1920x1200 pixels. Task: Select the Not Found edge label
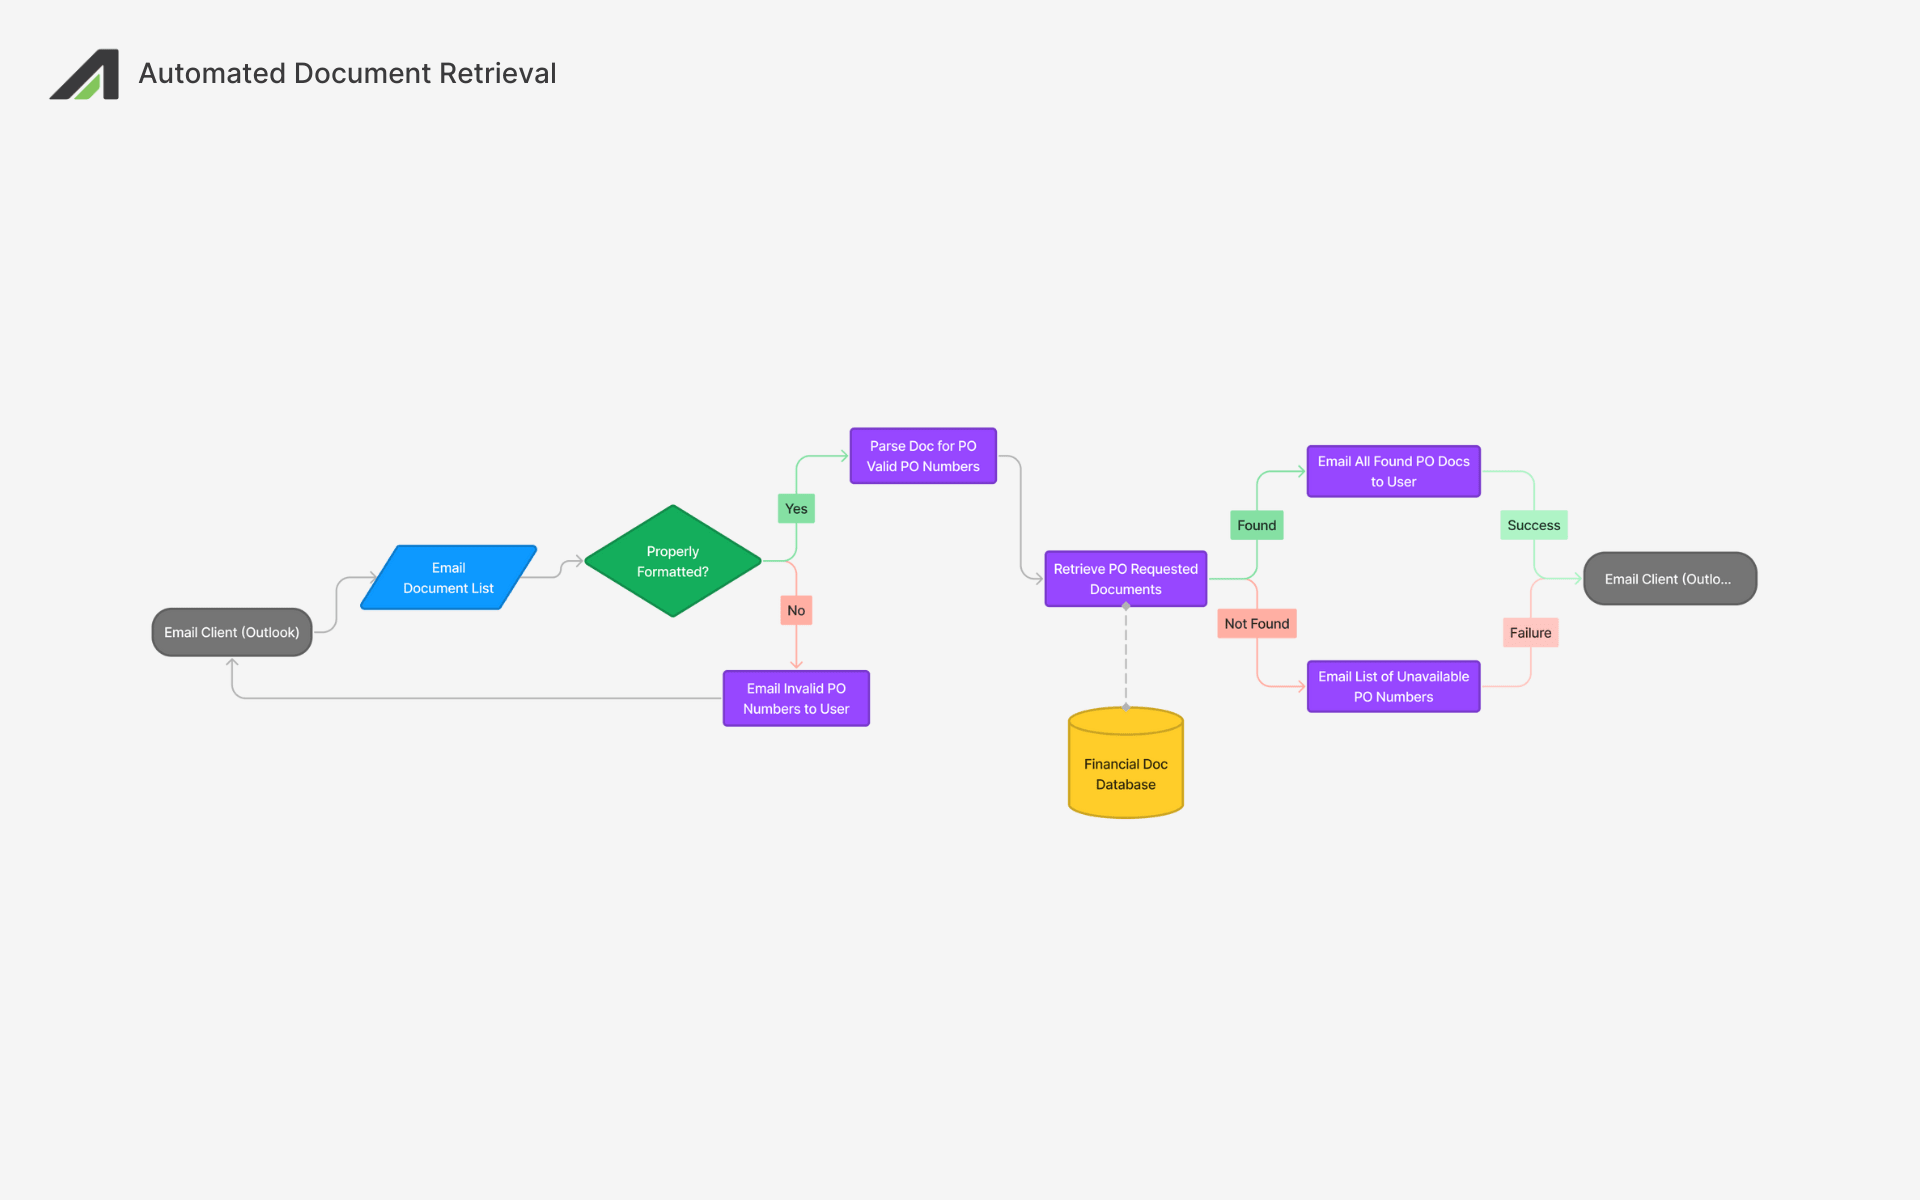pyautogui.click(x=1256, y=623)
